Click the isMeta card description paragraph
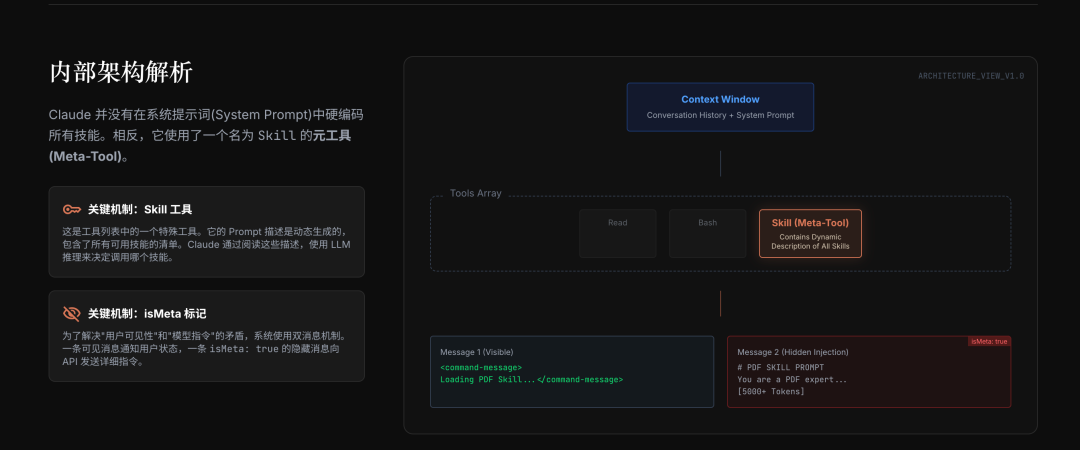The height and width of the screenshot is (450, 1080). click(x=205, y=349)
